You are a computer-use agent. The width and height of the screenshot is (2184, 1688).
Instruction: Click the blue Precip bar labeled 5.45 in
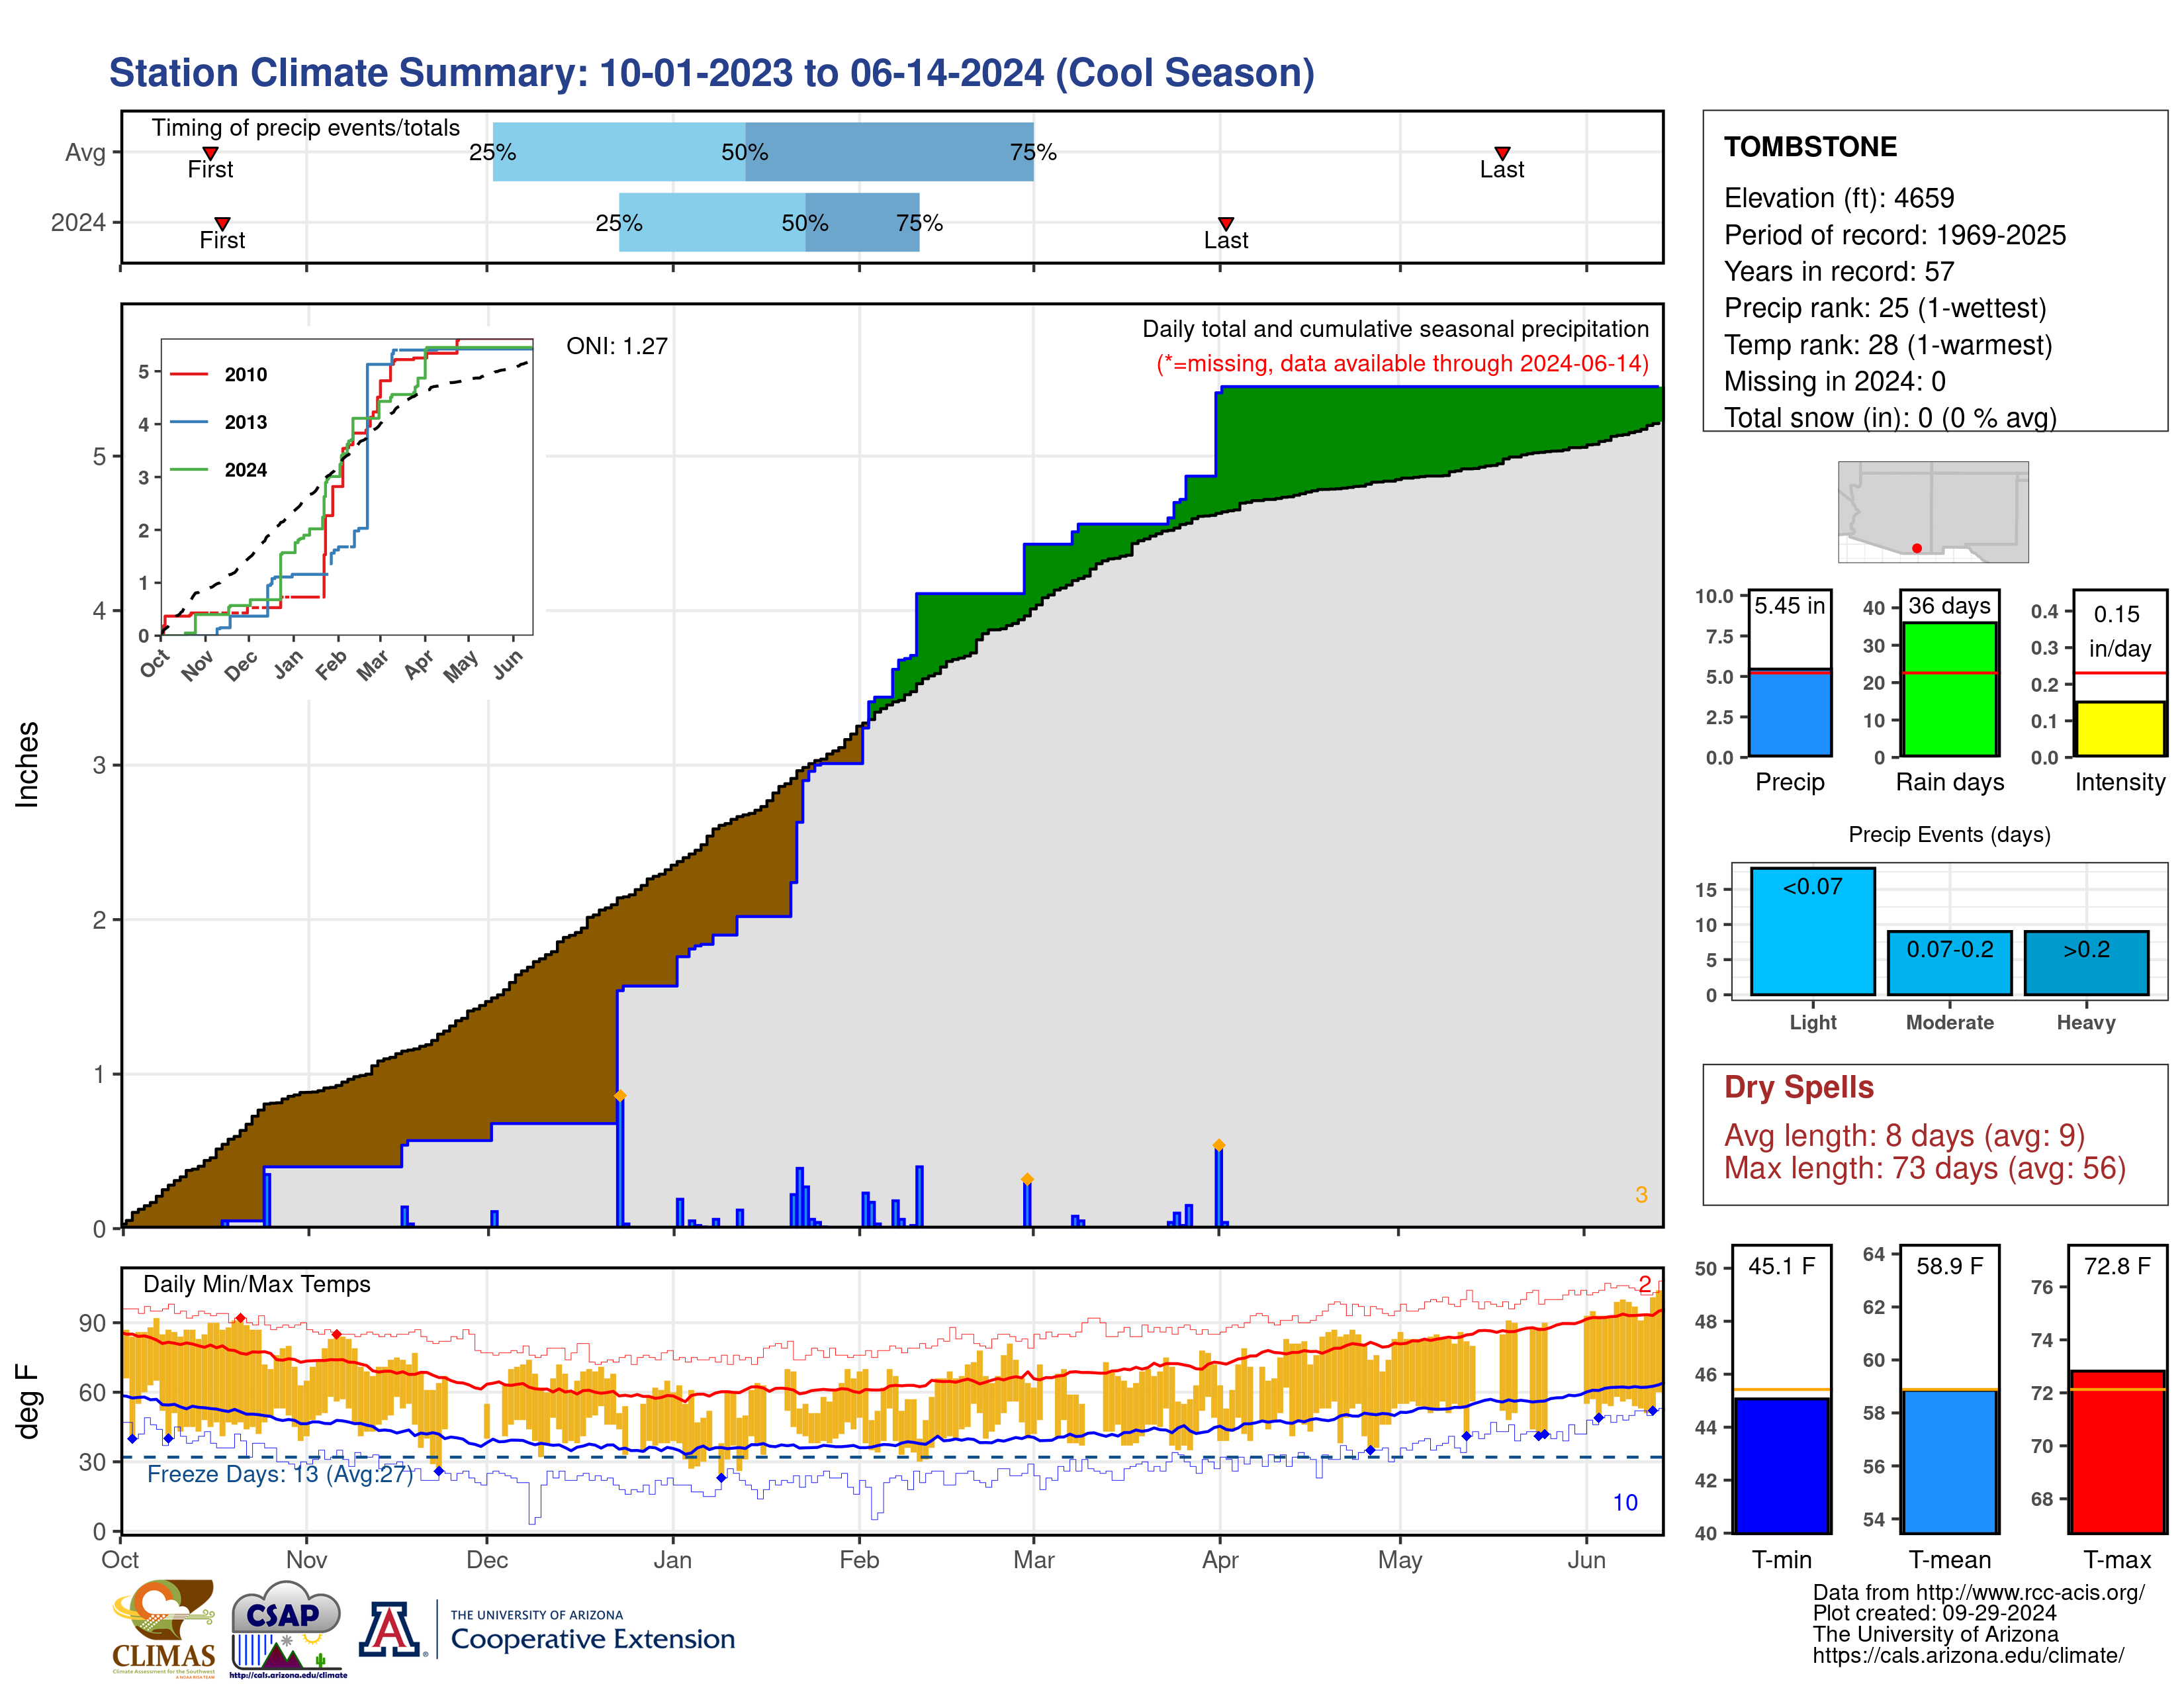[x=1790, y=712]
